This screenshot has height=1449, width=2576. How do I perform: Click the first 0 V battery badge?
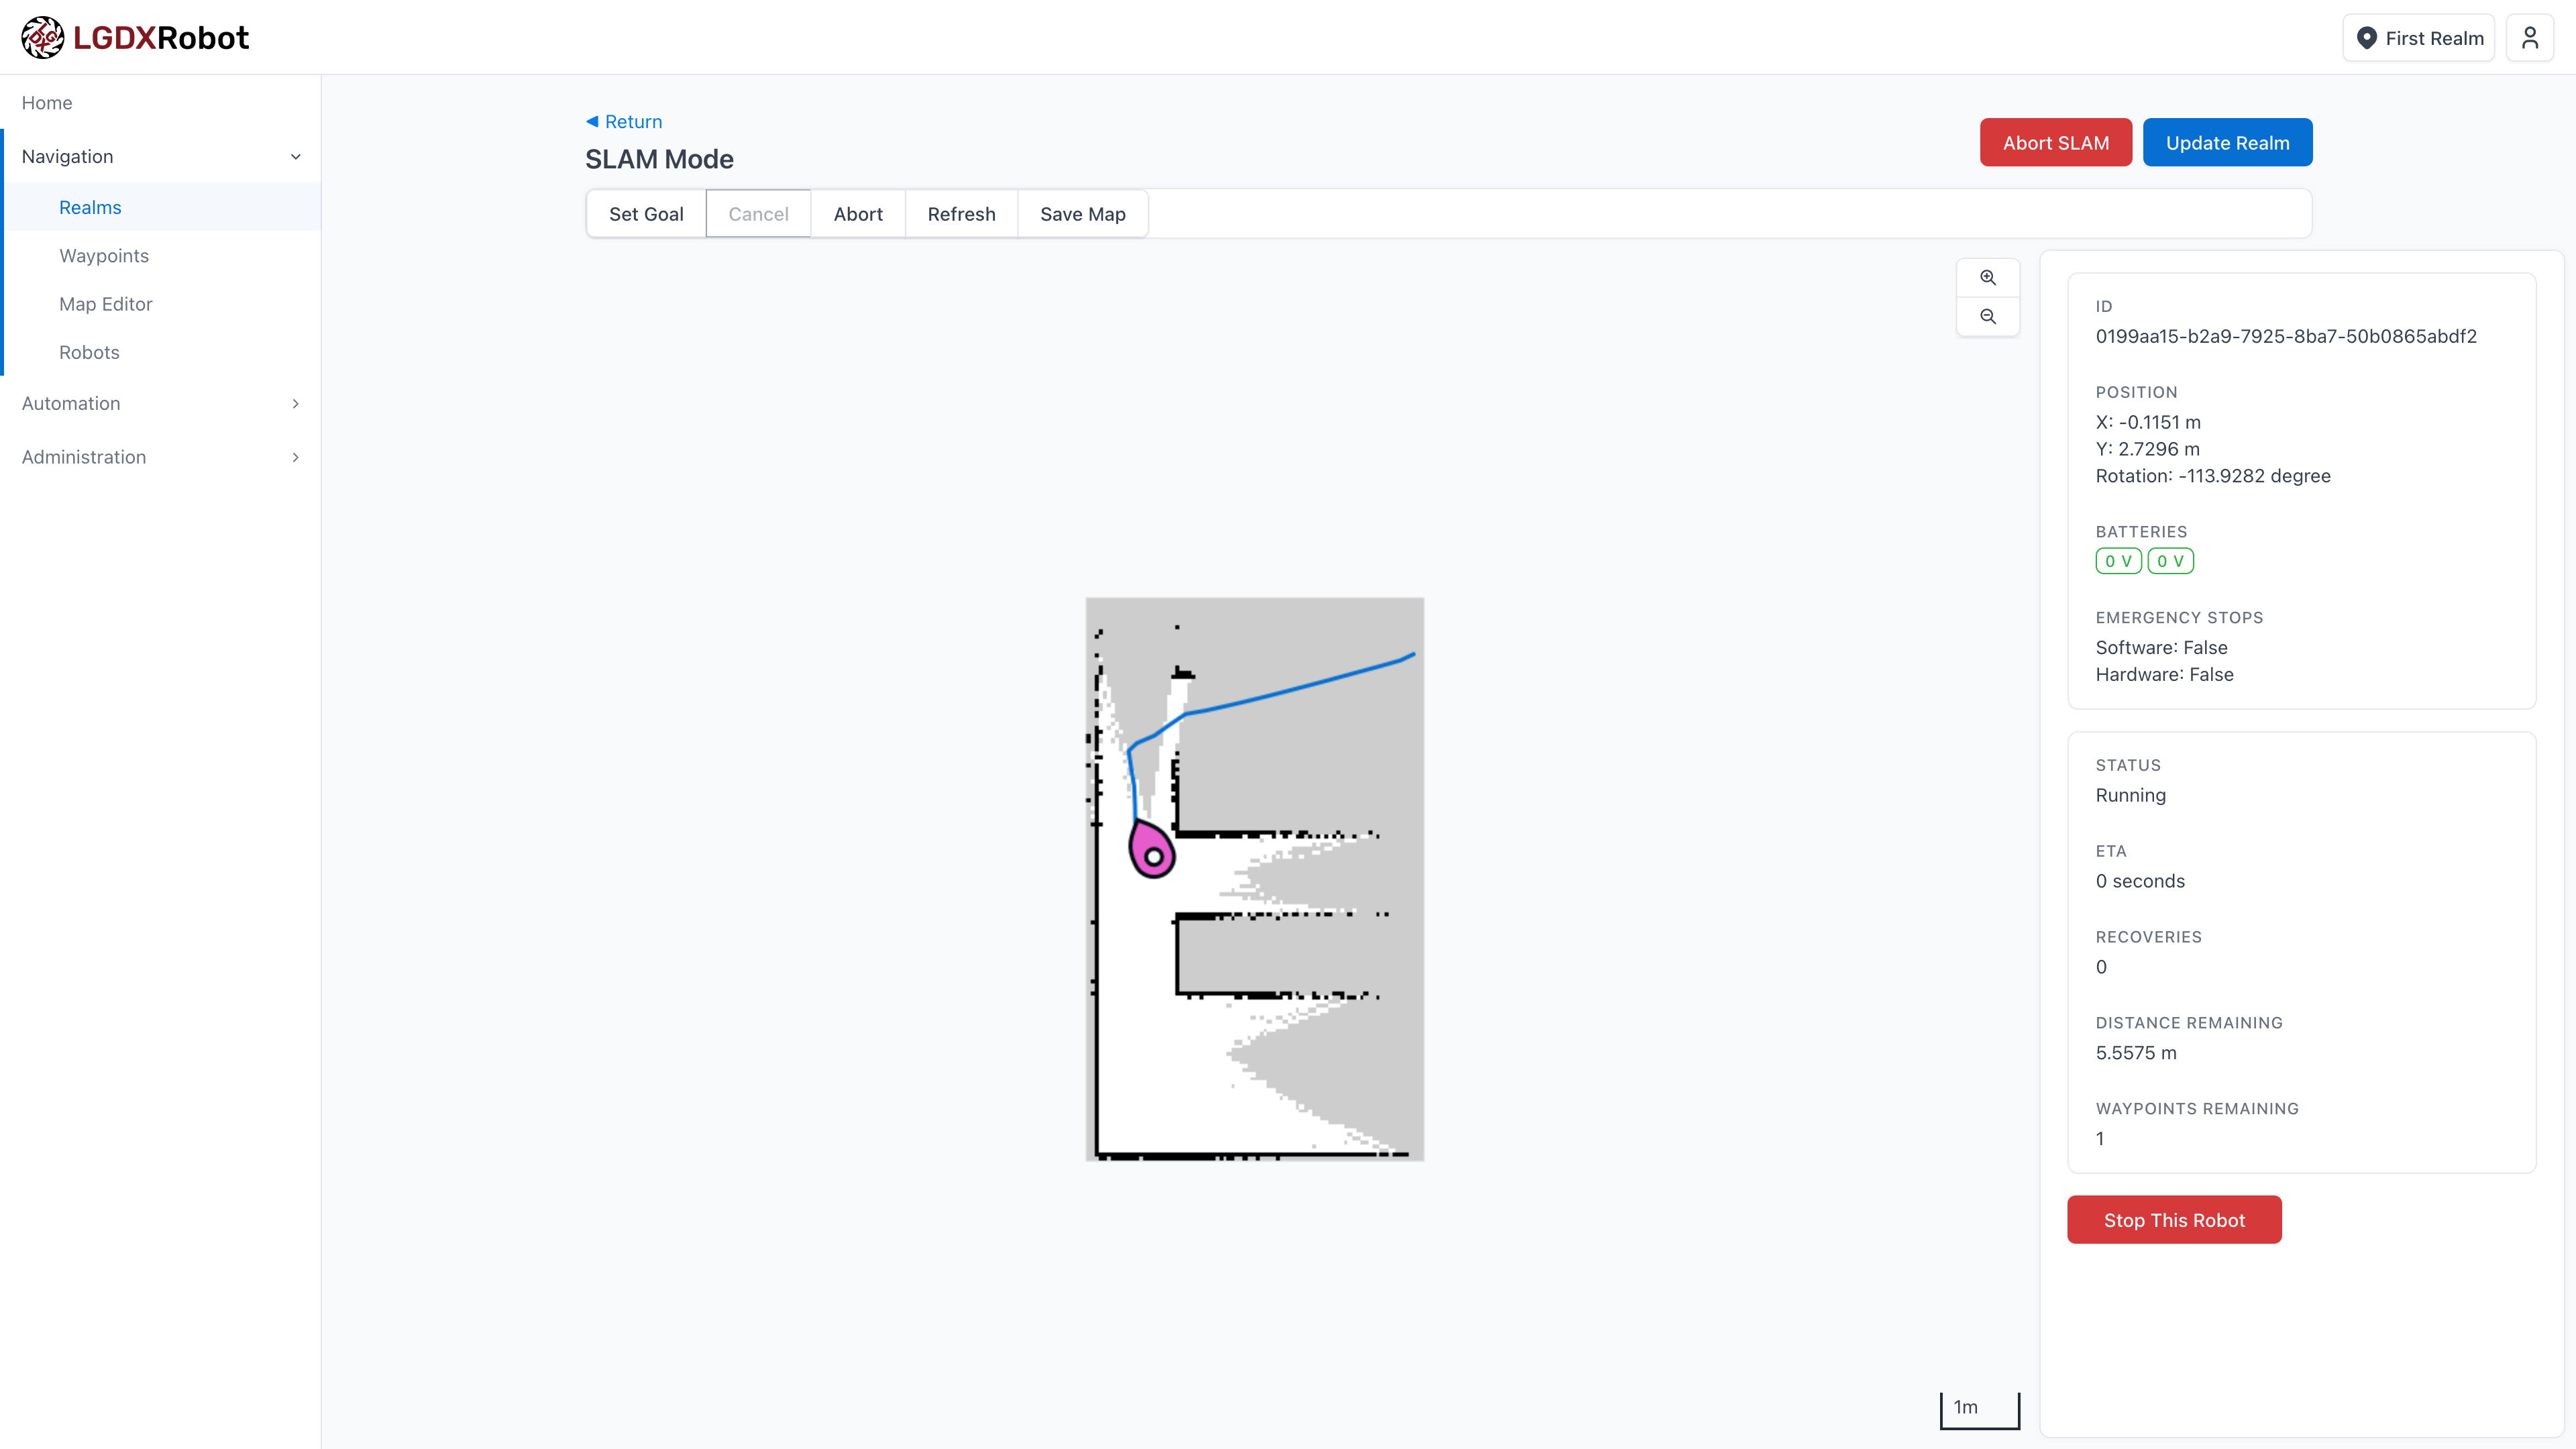(2118, 561)
